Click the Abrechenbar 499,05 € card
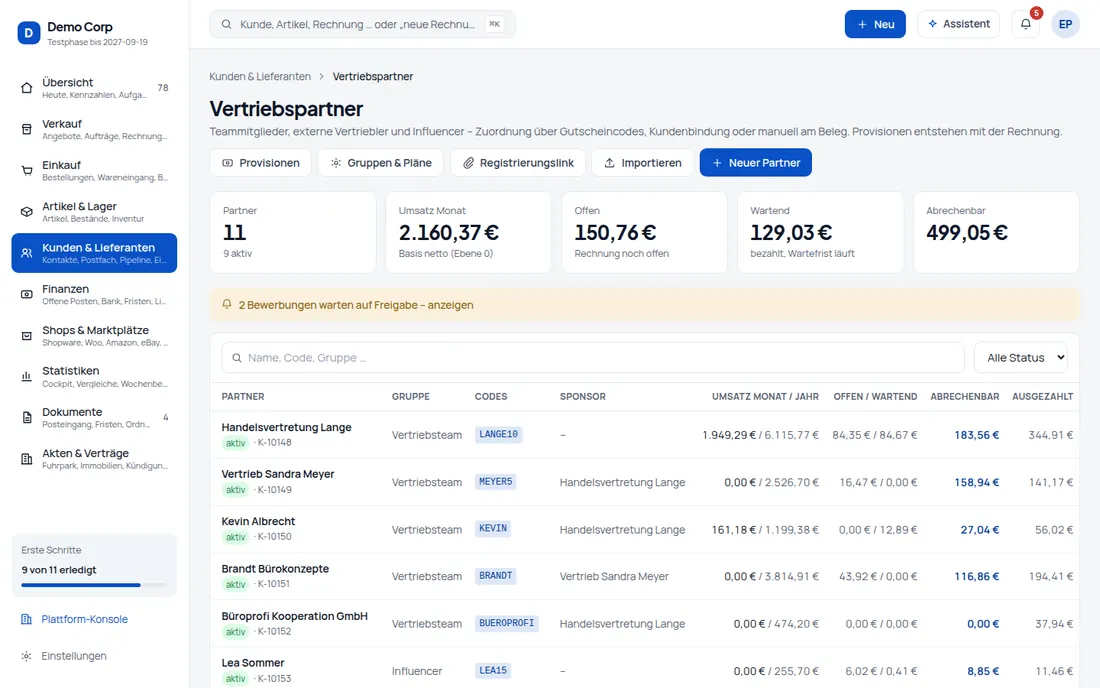This screenshot has height=688, width=1100. (995, 232)
